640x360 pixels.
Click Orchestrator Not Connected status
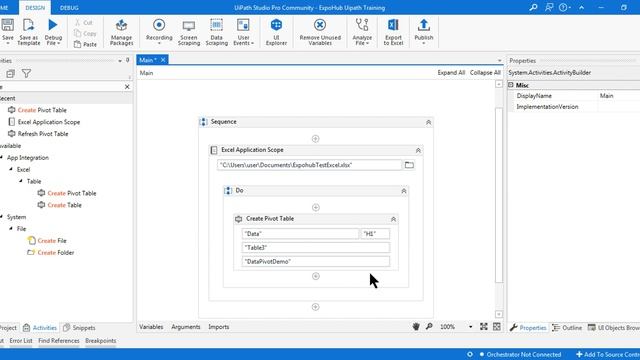pyautogui.click(x=520, y=354)
